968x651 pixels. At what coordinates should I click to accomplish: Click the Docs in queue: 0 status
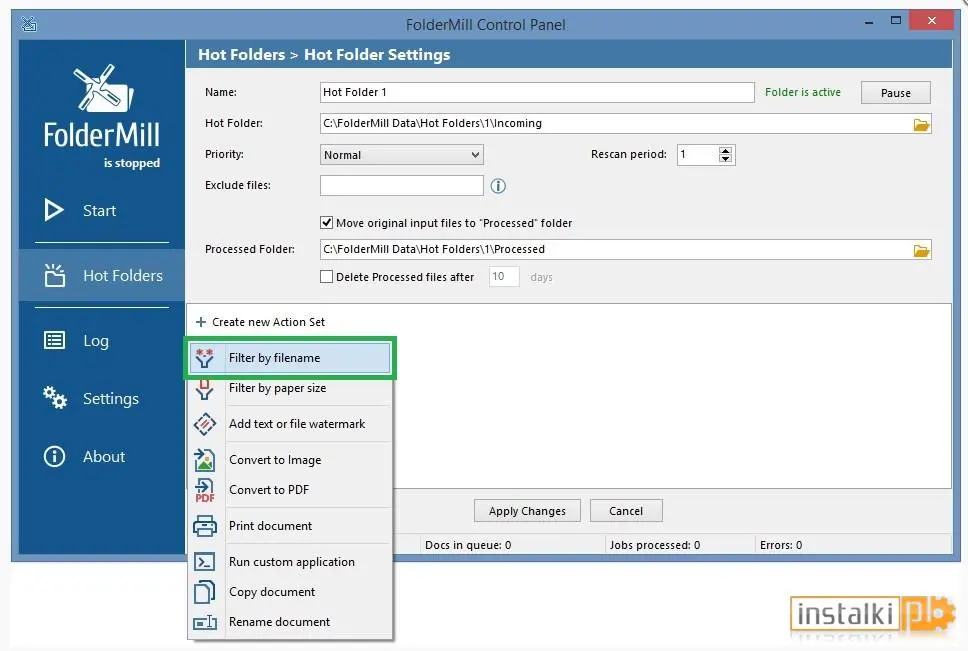pyautogui.click(x=468, y=545)
